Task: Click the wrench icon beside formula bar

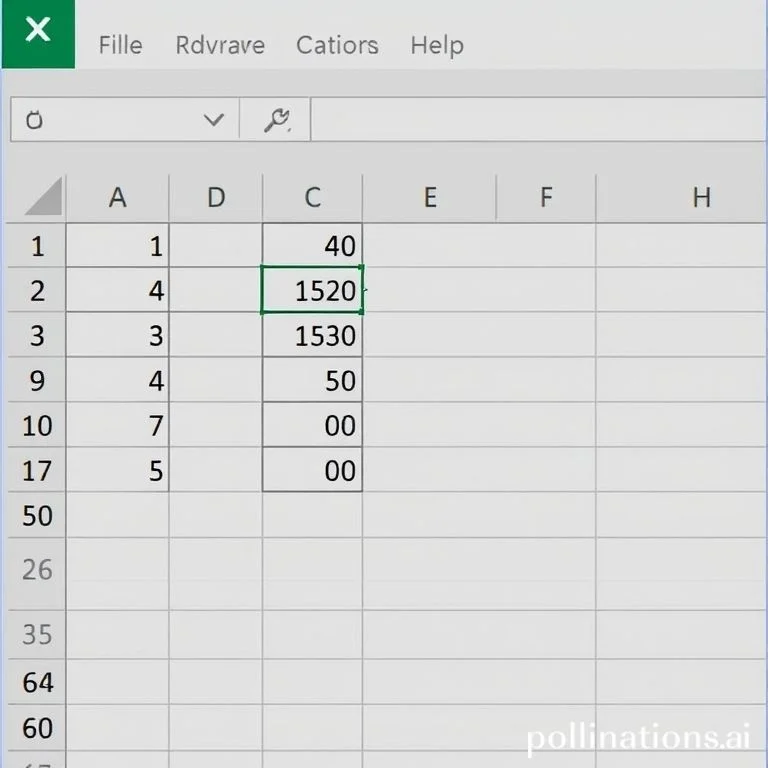Action: pos(277,120)
